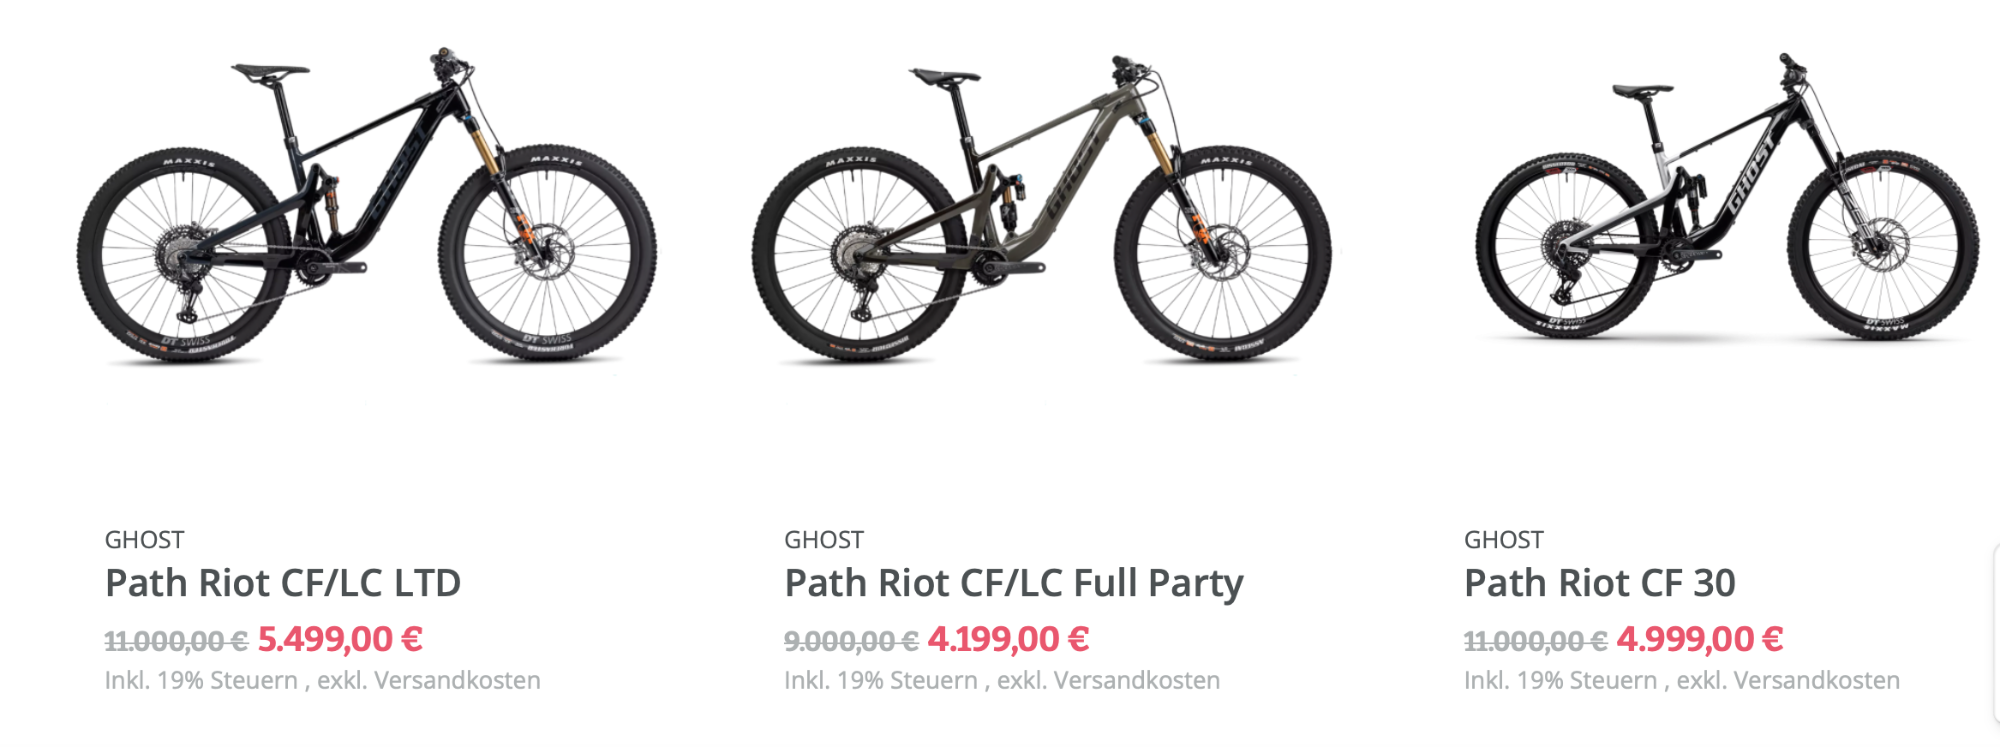Viewport: 2000px width, 747px height.
Task: Open the Path Riot CF 30 title link
Action: click(1599, 583)
